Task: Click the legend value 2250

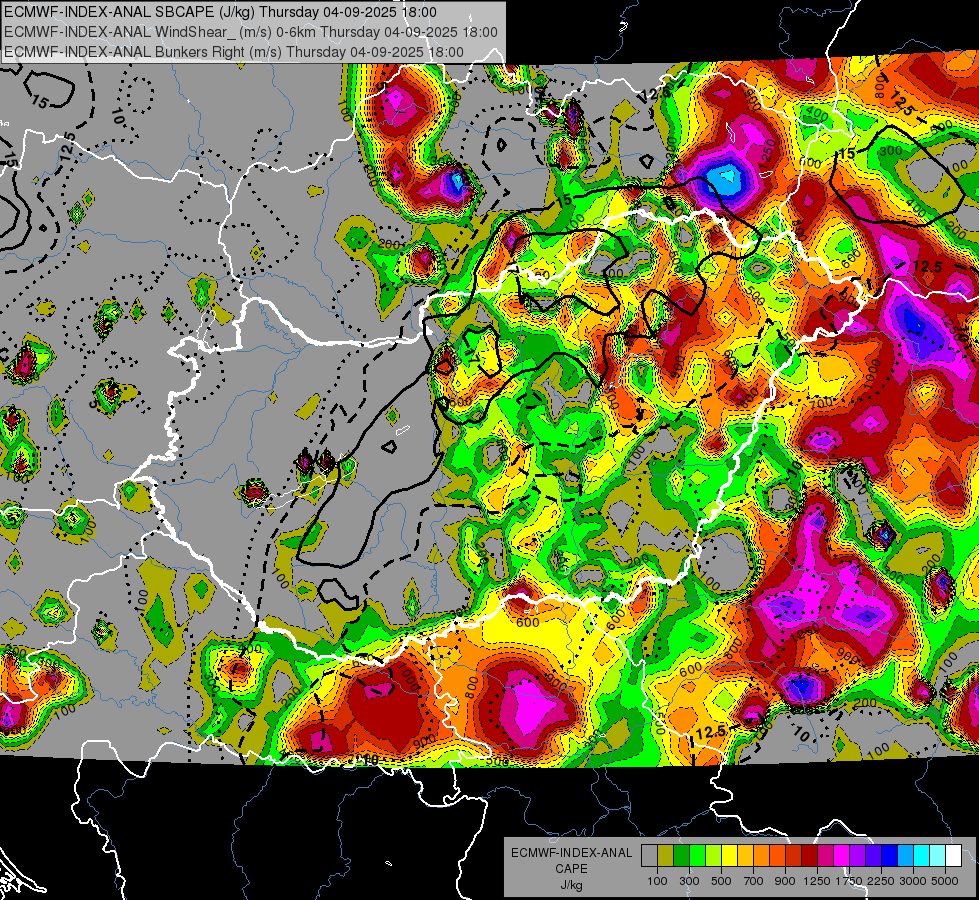Action: 881,881
